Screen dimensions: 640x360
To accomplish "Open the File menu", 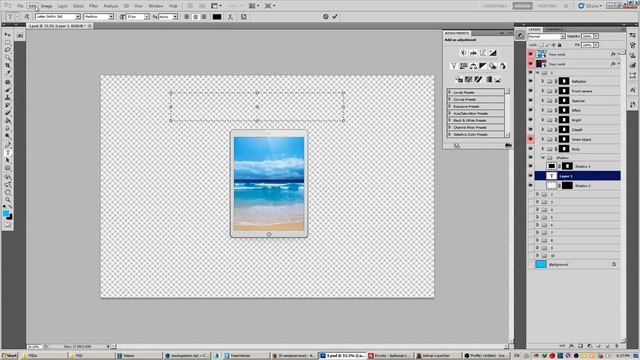I will click(x=20, y=6).
